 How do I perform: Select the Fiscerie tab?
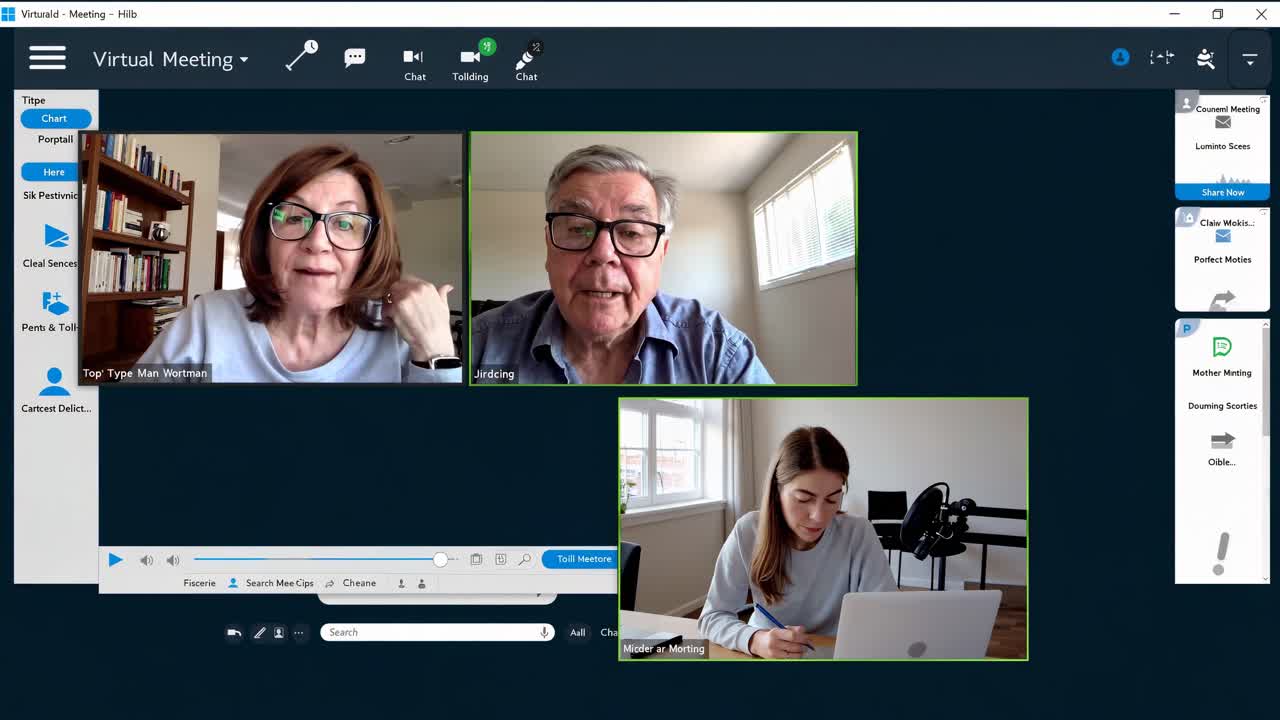(x=199, y=583)
